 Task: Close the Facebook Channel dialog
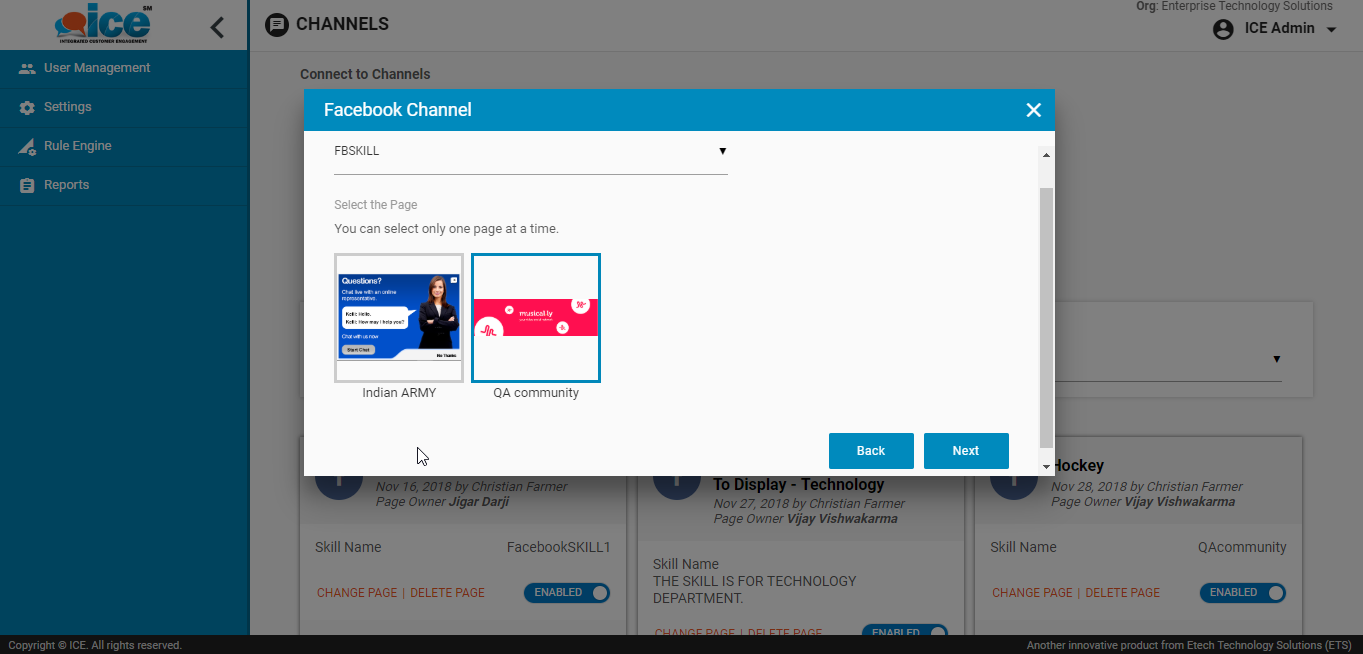tap(1033, 110)
